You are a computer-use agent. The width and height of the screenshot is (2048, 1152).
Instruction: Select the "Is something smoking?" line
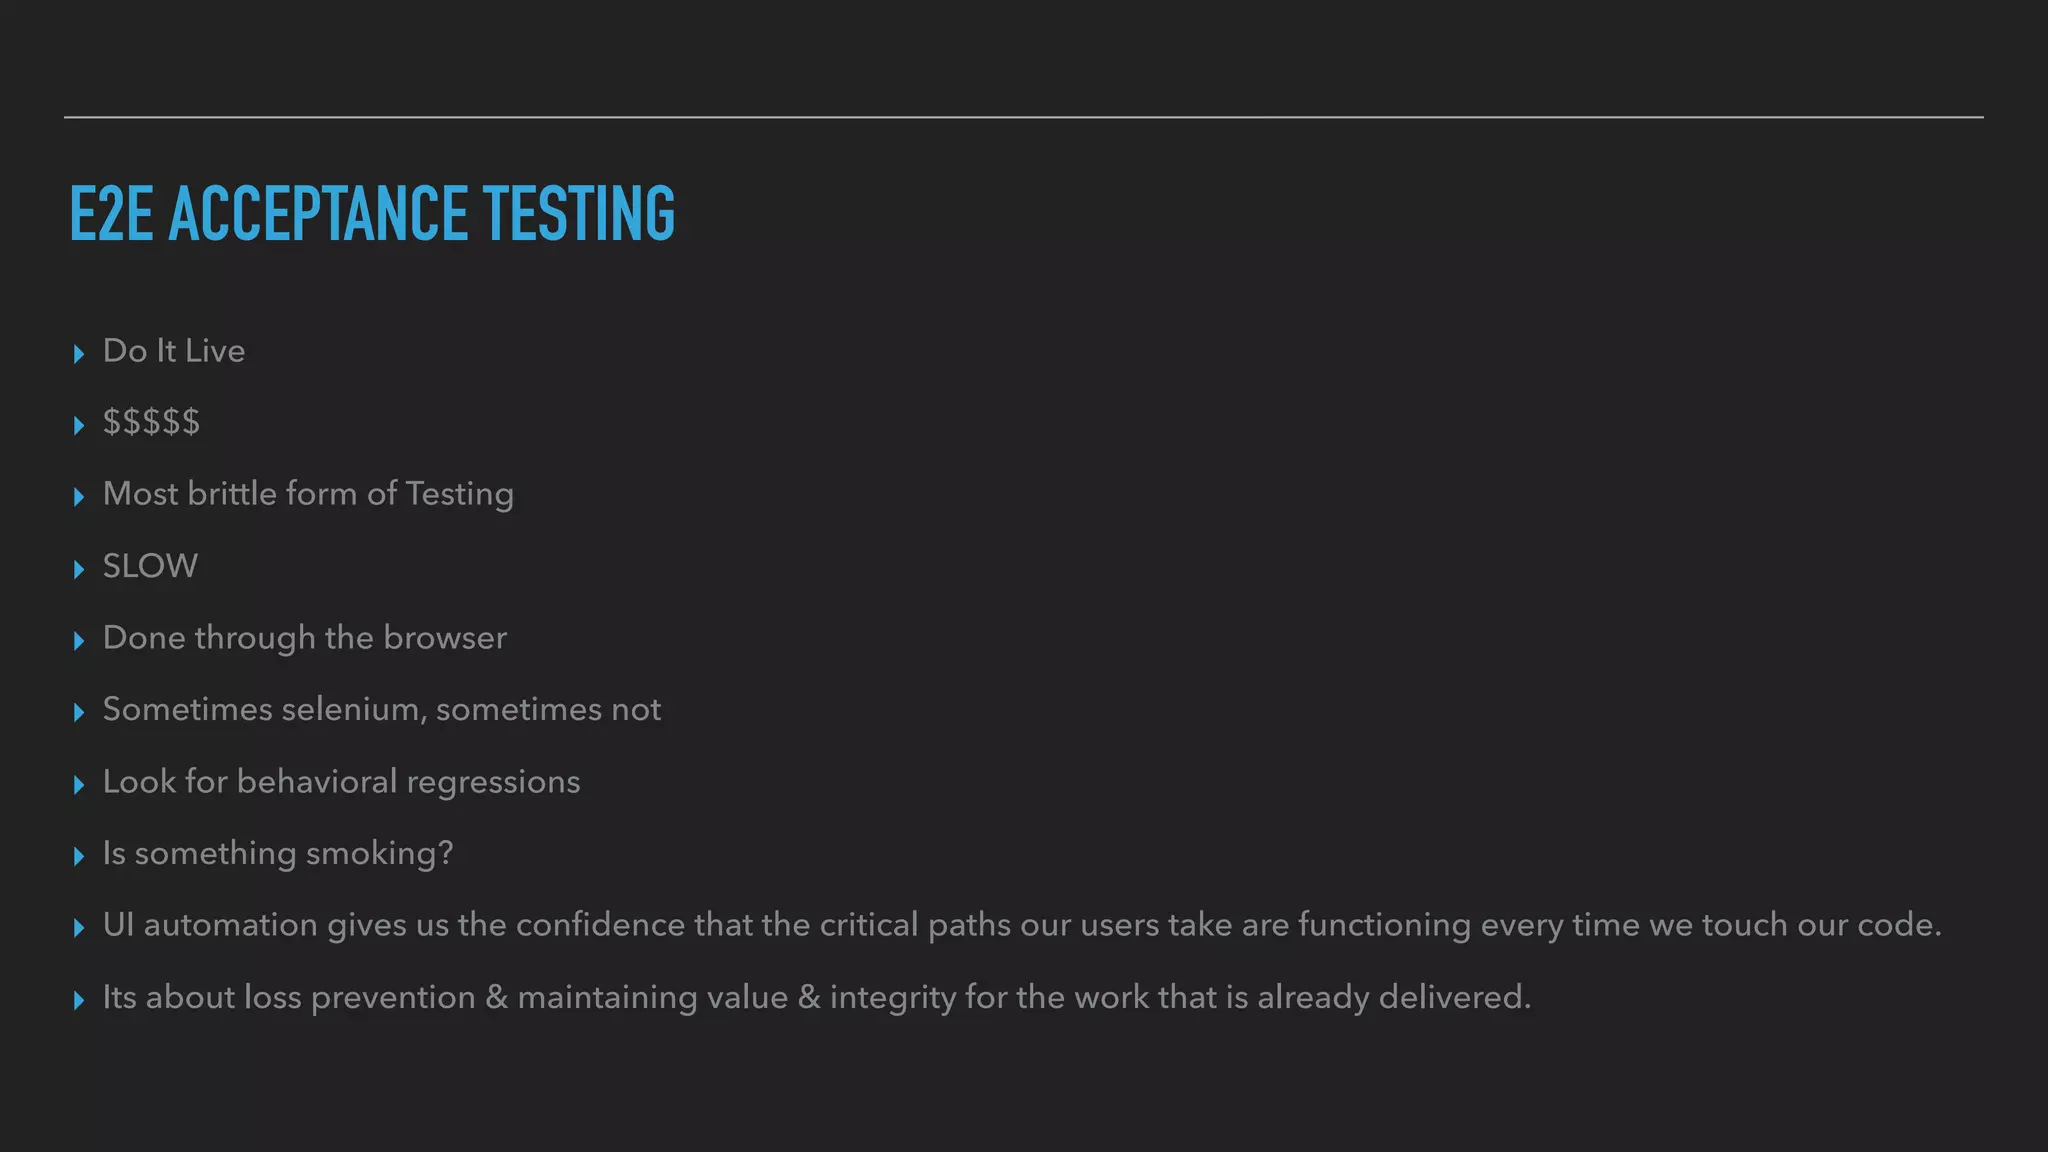coord(278,853)
